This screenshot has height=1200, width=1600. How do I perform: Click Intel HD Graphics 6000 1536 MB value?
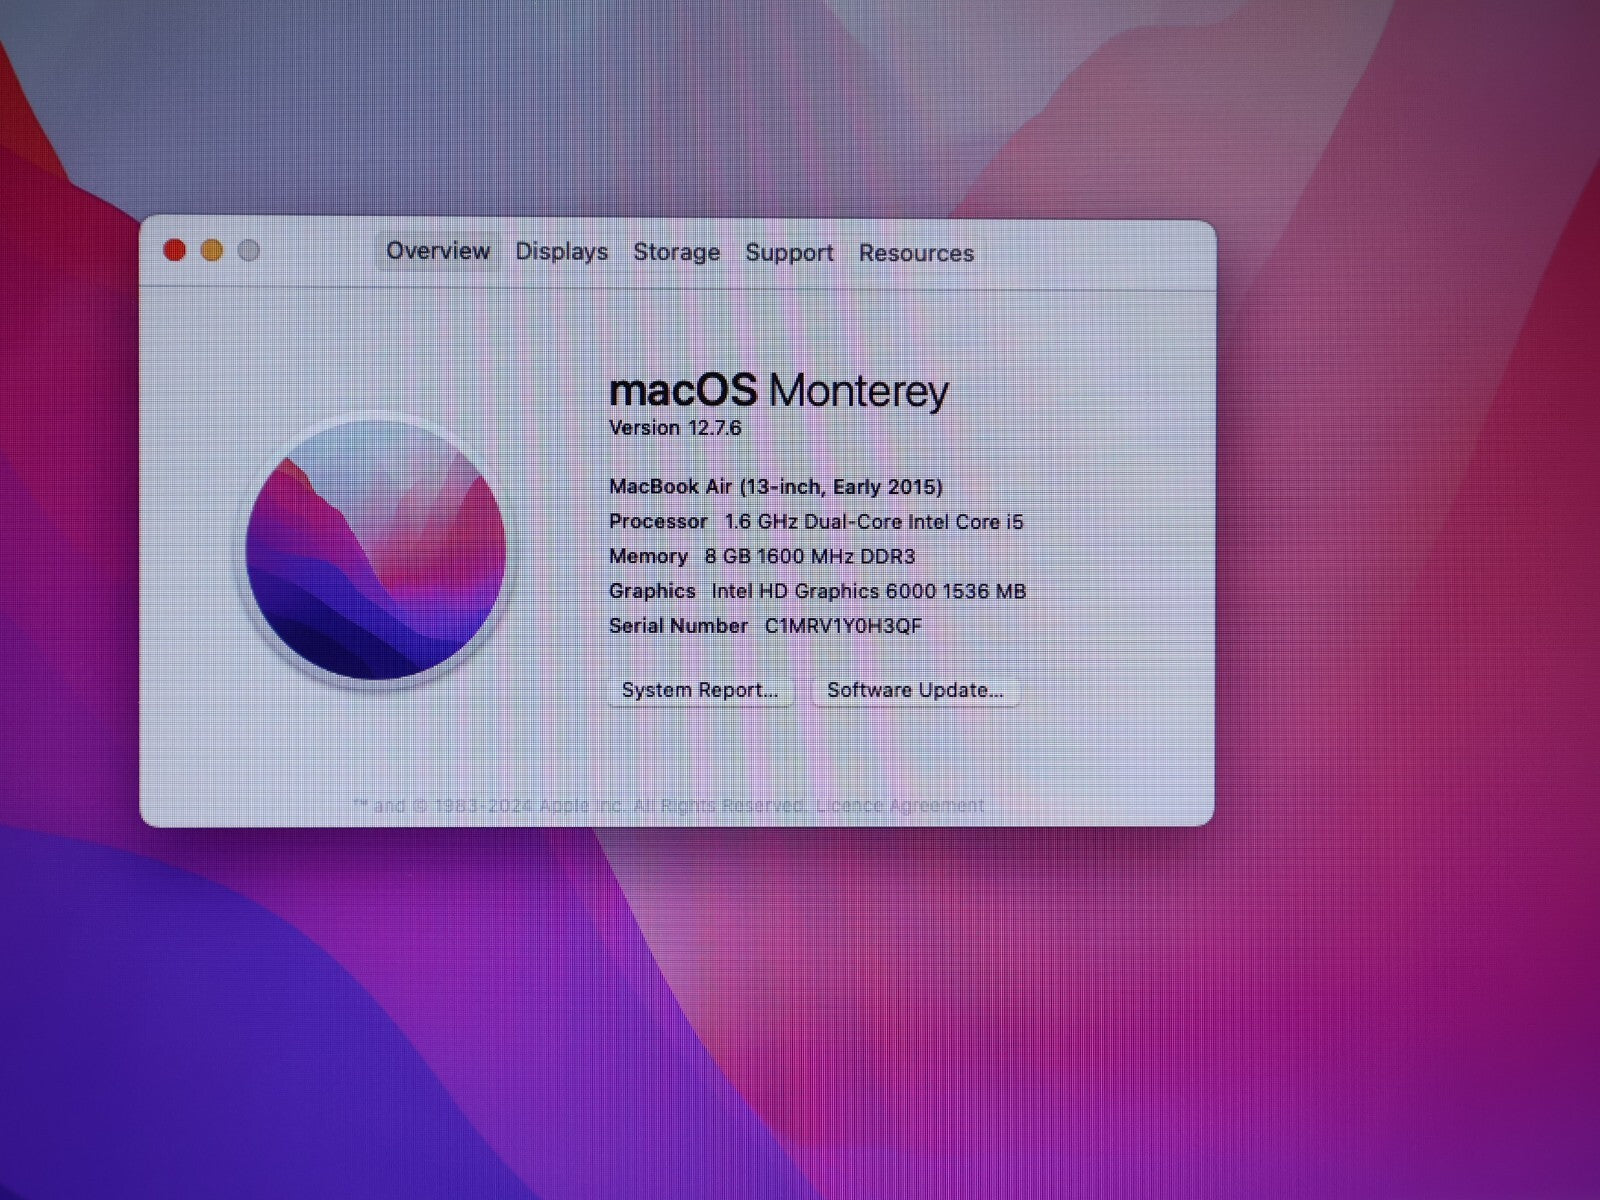tap(869, 591)
